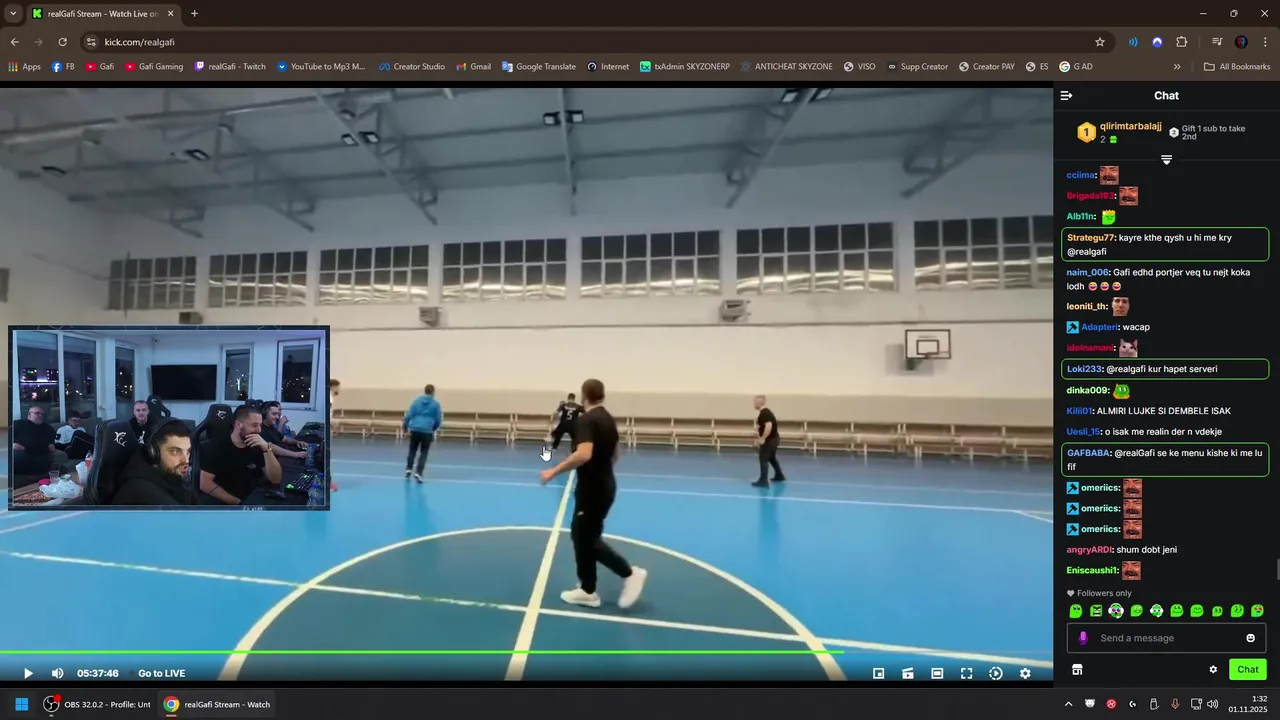Viewport: 1280px width, 720px height.
Task: Close the realGafi Stream tab
Action: pos(170,14)
